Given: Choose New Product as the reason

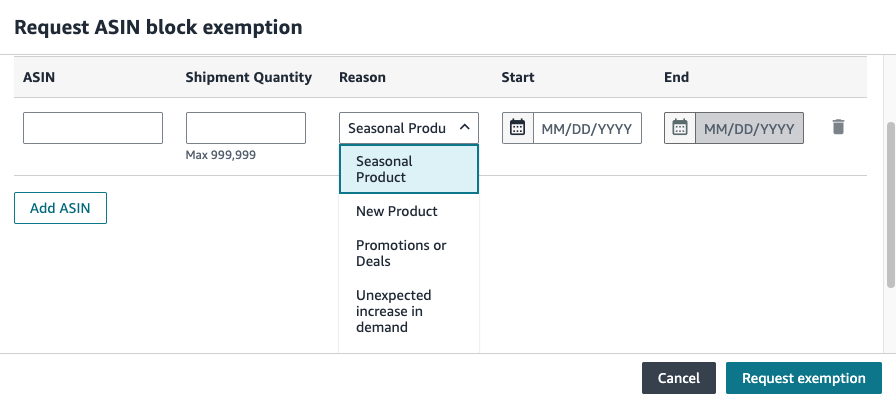Looking at the screenshot, I should point(409,211).
